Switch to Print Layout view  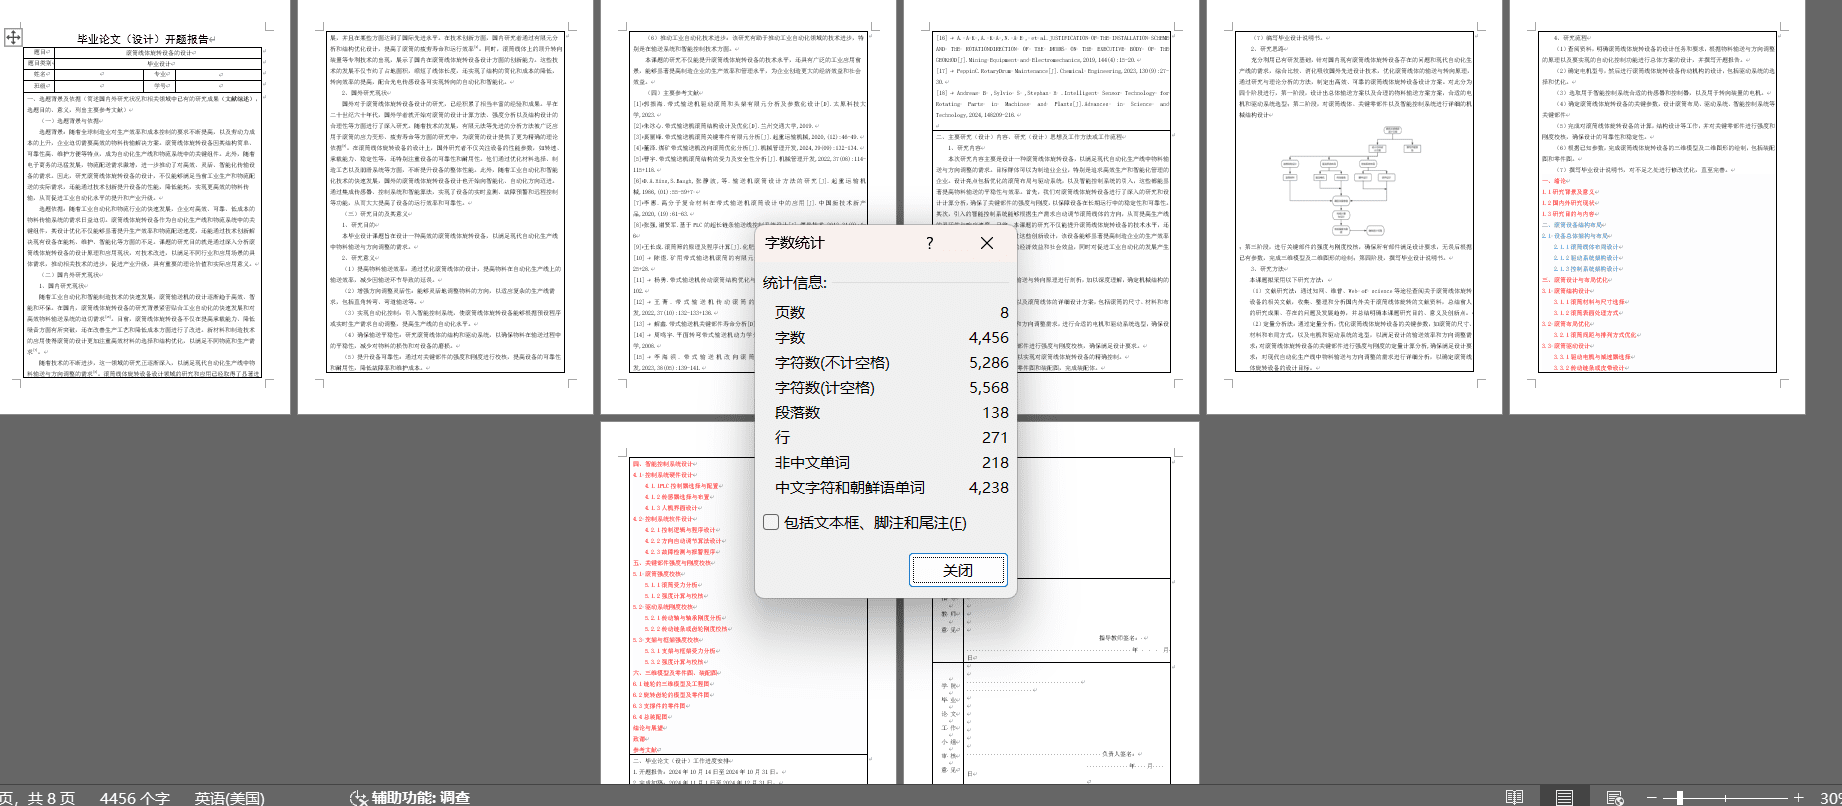tap(1564, 797)
